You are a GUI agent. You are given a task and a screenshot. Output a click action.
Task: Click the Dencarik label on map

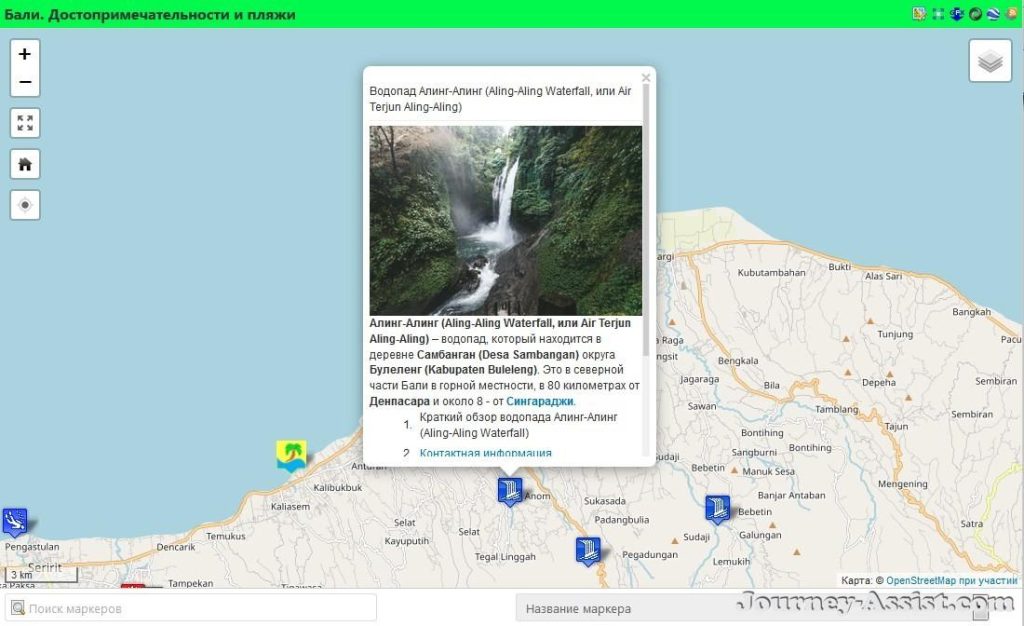176,547
